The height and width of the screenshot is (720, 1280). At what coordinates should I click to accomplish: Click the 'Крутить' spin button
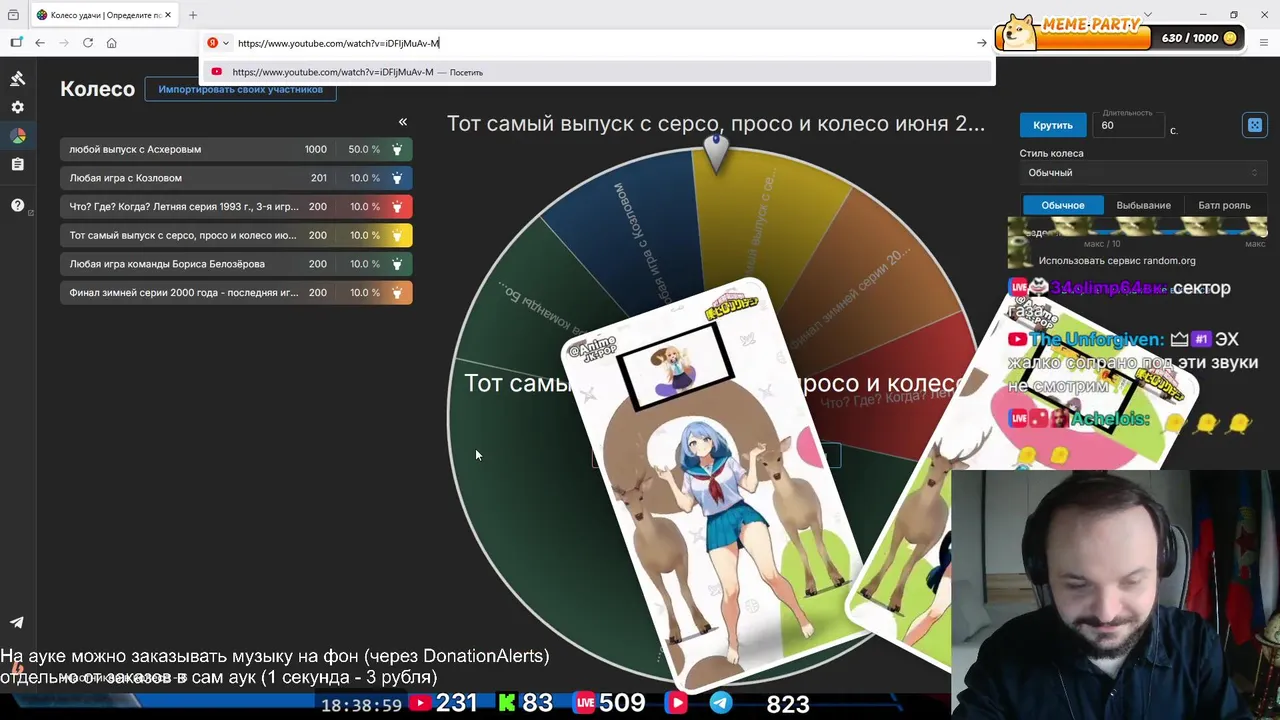(1053, 125)
